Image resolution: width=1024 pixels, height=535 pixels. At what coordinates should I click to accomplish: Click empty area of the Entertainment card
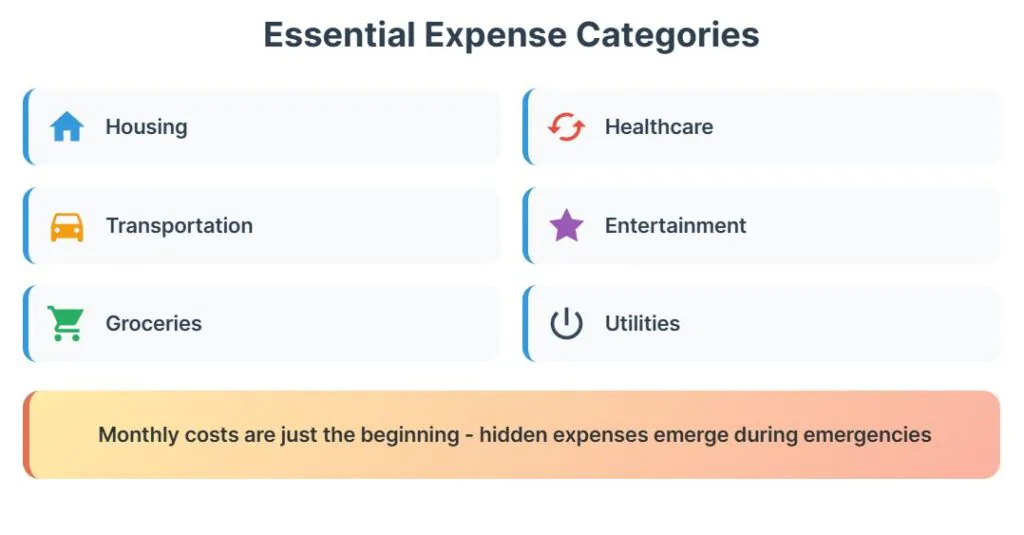[880, 226]
